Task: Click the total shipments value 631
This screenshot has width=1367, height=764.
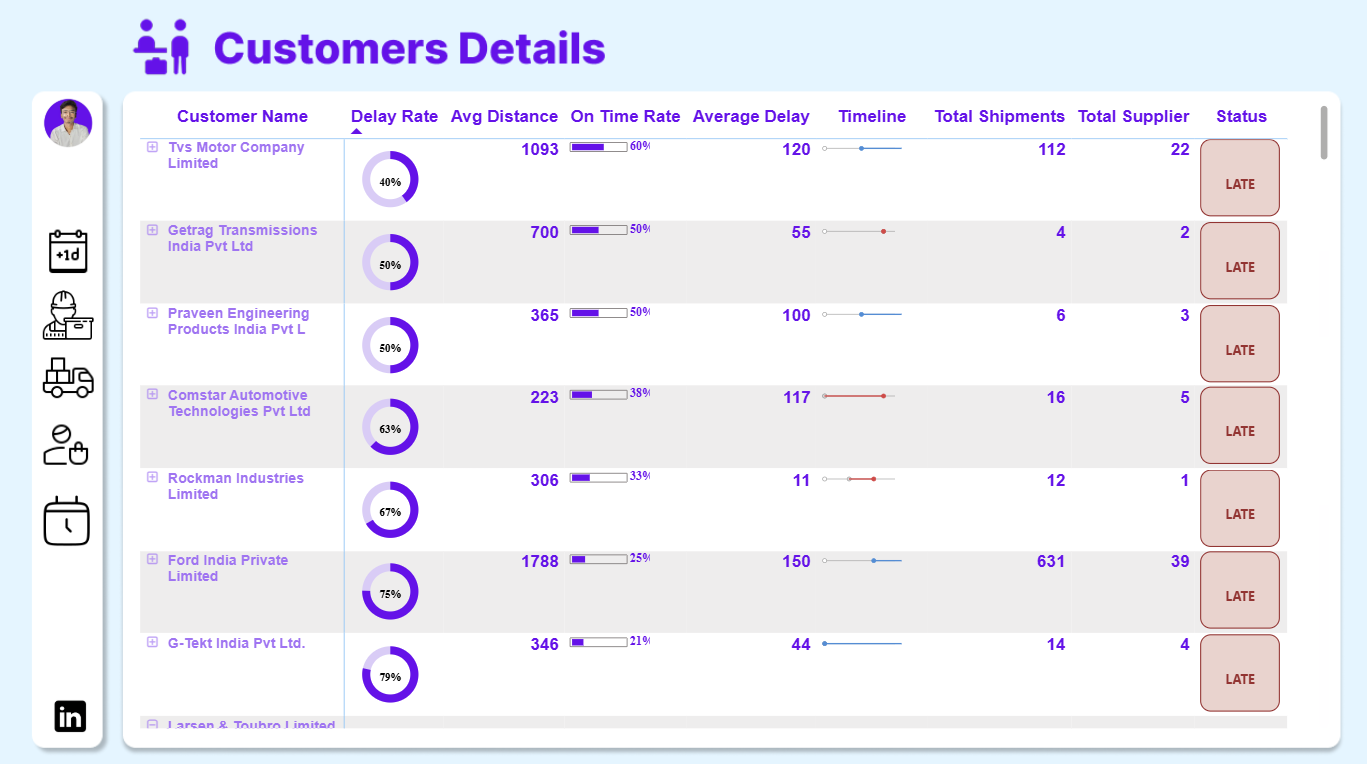Action: coord(1051,562)
